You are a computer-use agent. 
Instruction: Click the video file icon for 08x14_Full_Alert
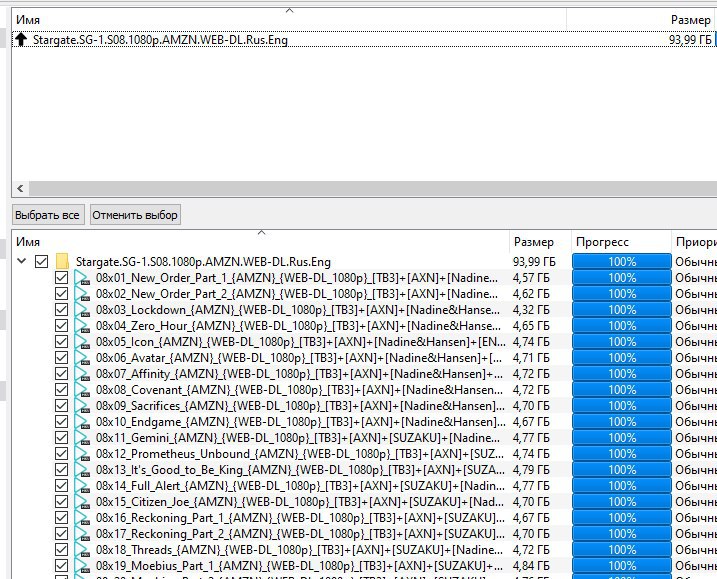pyautogui.click(x=82, y=486)
